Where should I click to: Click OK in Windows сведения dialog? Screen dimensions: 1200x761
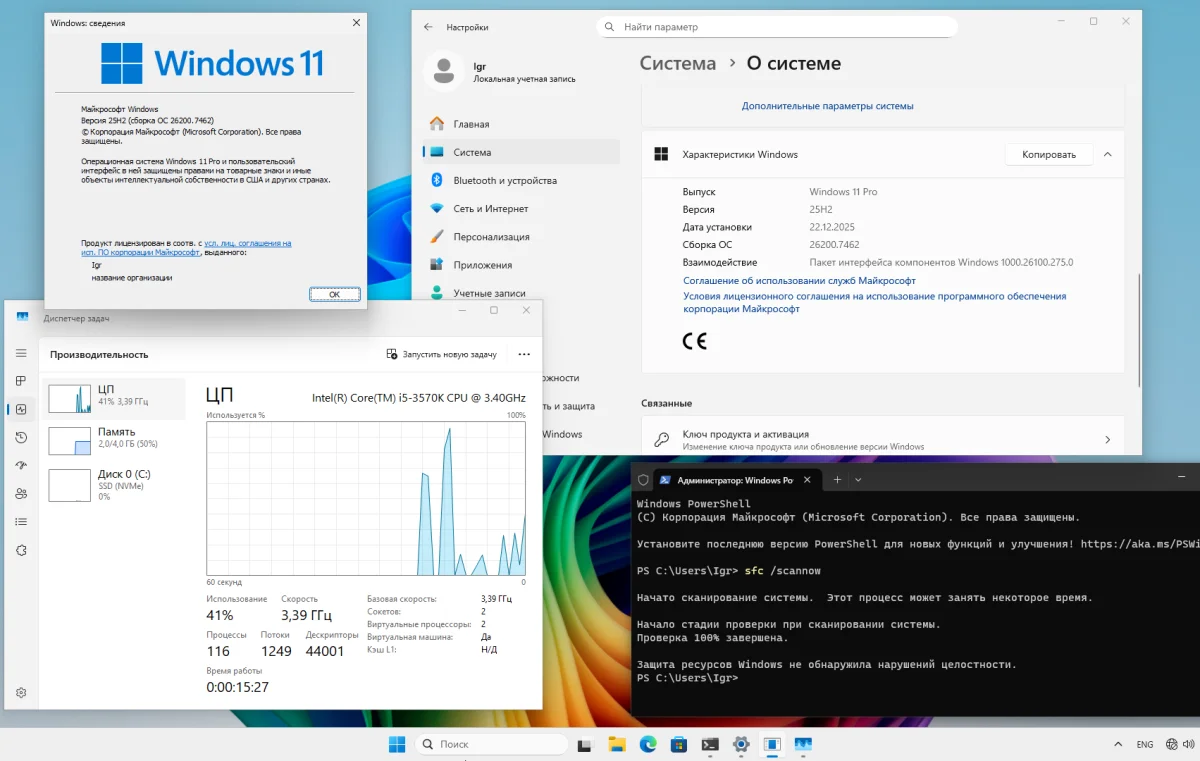334,294
